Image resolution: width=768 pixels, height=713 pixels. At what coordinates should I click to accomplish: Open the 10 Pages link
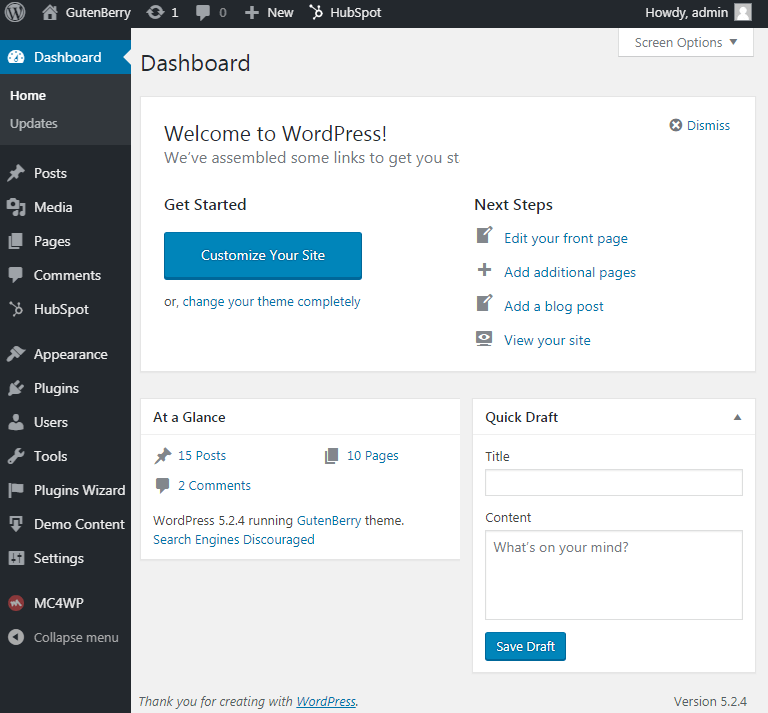tap(373, 455)
